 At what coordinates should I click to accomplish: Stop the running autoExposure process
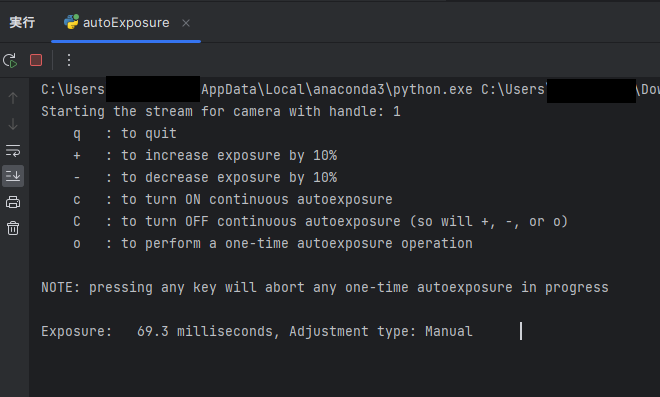36,60
